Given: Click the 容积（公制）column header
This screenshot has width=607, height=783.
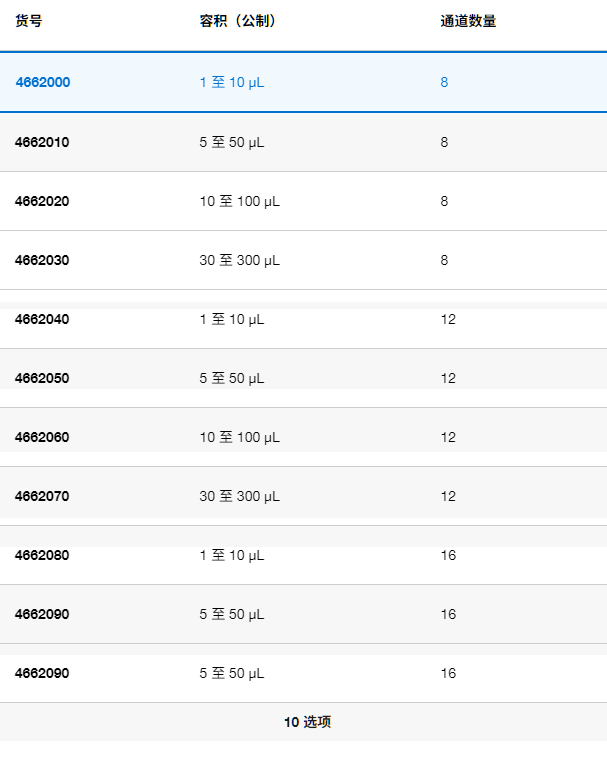Looking at the screenshot, I should [238, 21].
